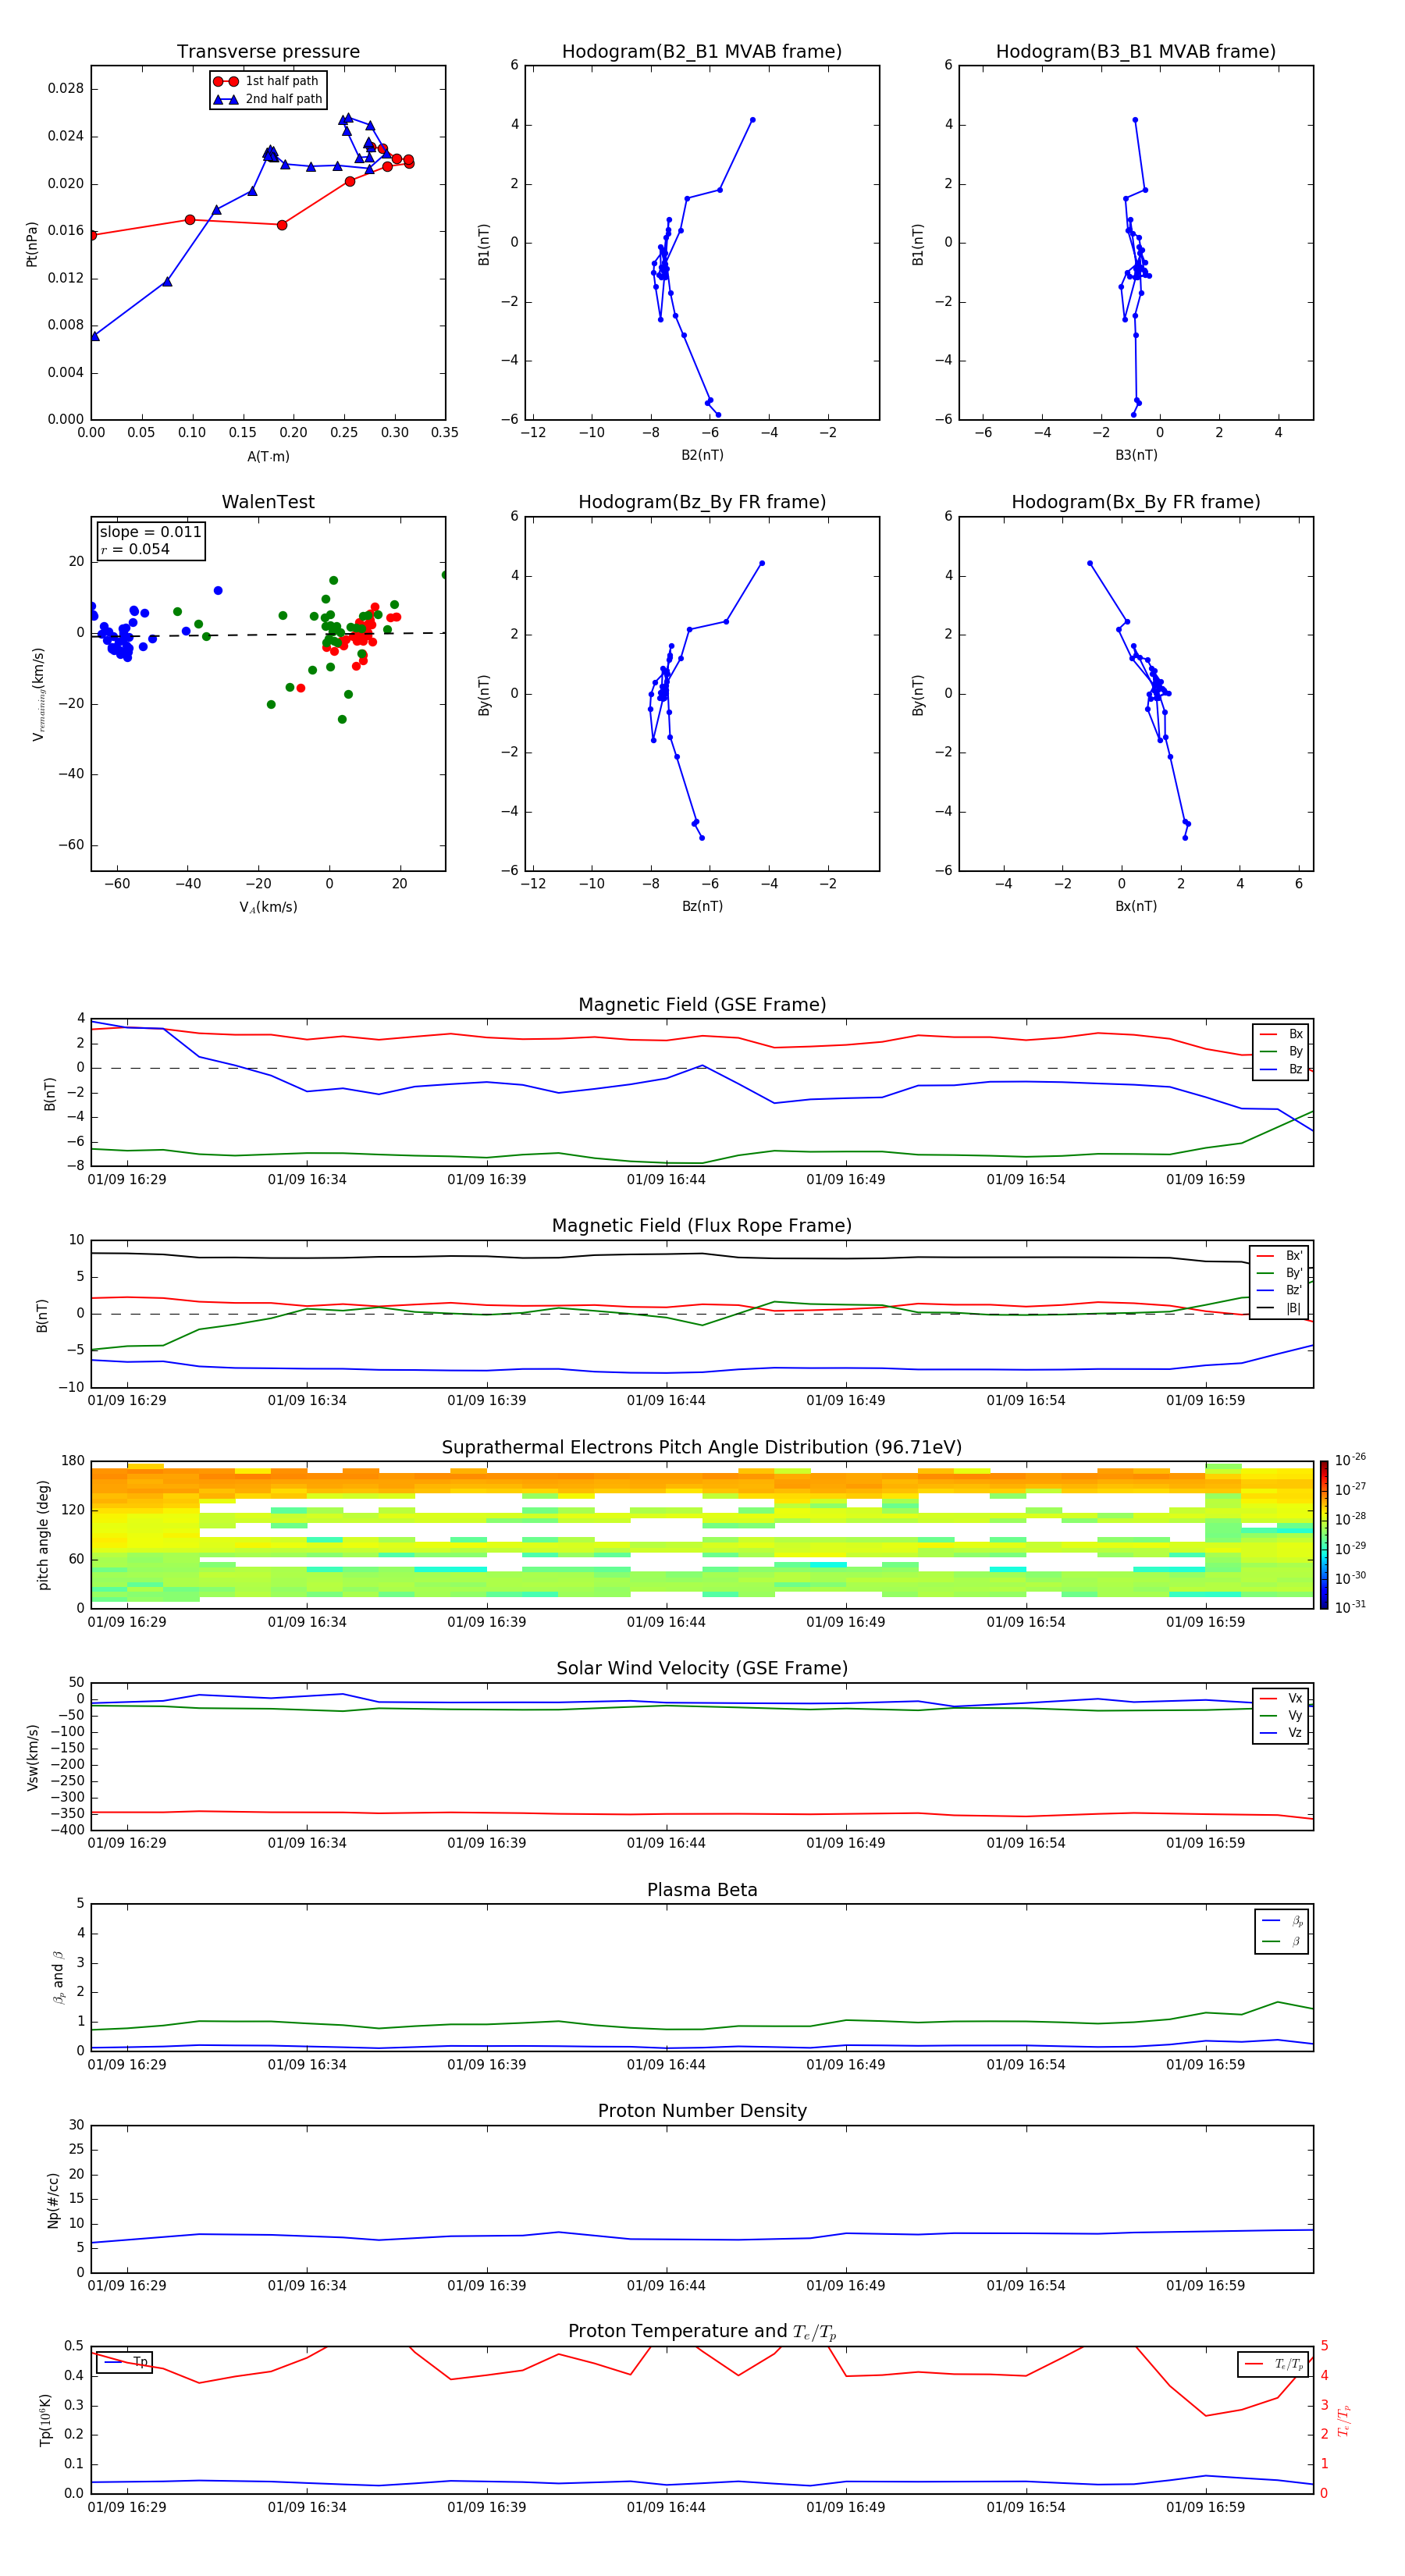This screenshot has height=2576, width=1405.
Task: Click the Suprathermal Electrons Pitch Angle Distribution title
Action: click(x=702, y=1448)
